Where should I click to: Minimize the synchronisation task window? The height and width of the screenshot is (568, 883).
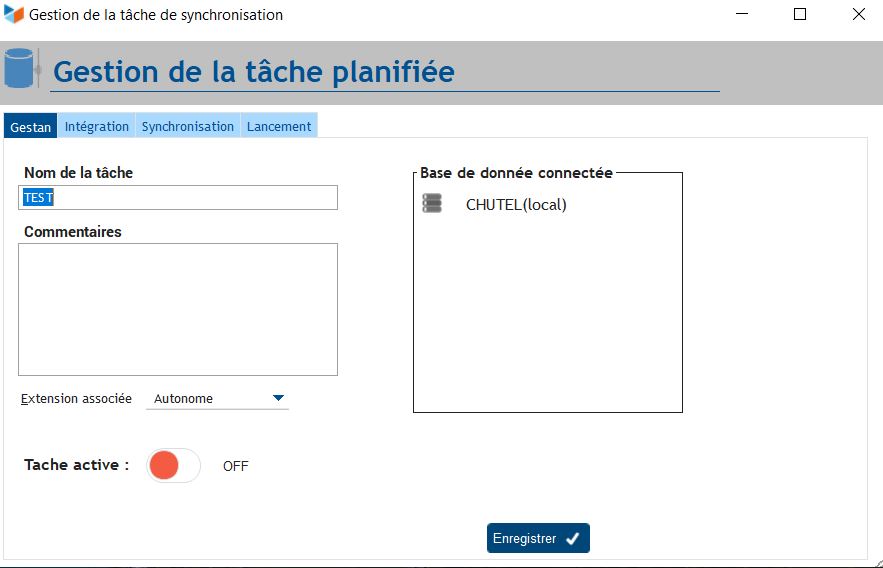tap(742, 15)
